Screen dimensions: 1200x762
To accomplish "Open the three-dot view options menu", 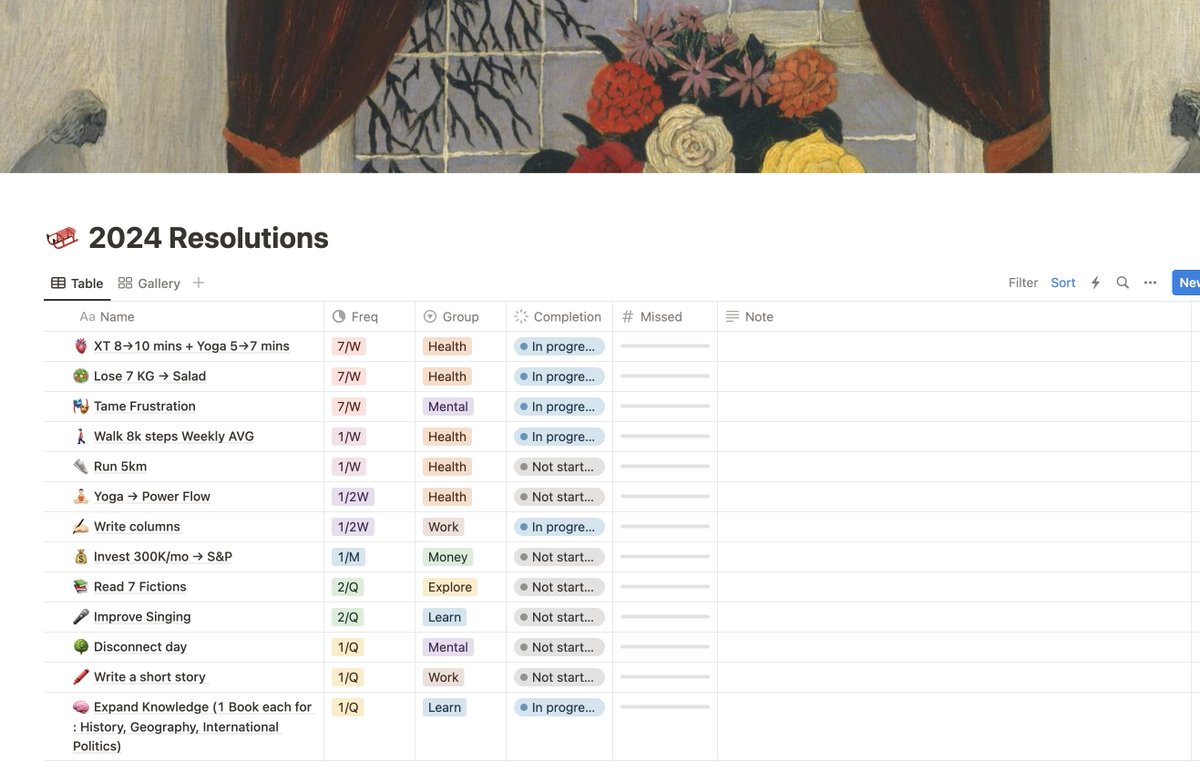I will click(x=1150, y=283).
